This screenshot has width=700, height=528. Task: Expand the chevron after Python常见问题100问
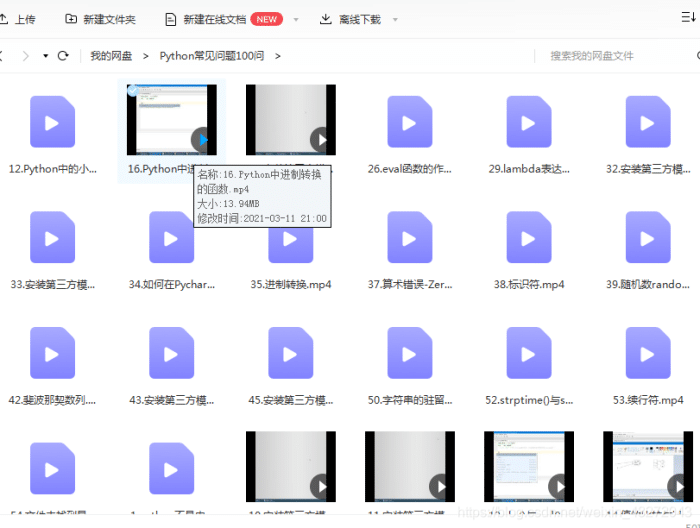tap(278, 56)
